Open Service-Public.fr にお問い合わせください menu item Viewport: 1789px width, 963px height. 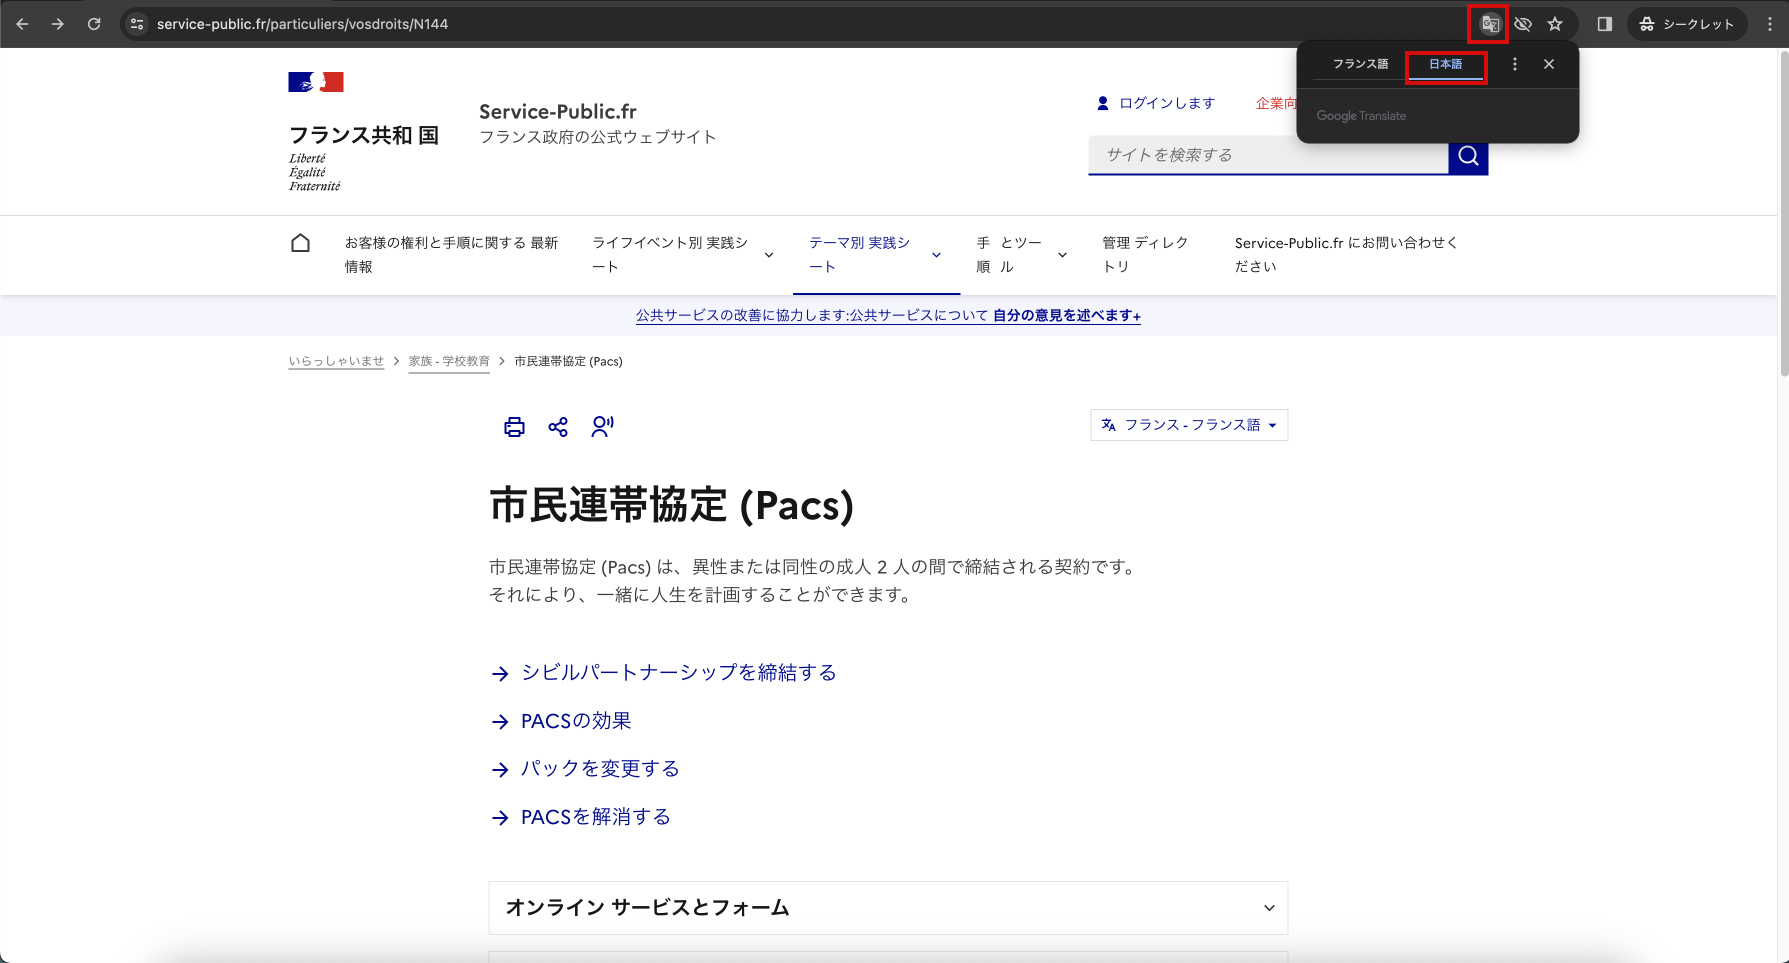tap(1347, 255)
